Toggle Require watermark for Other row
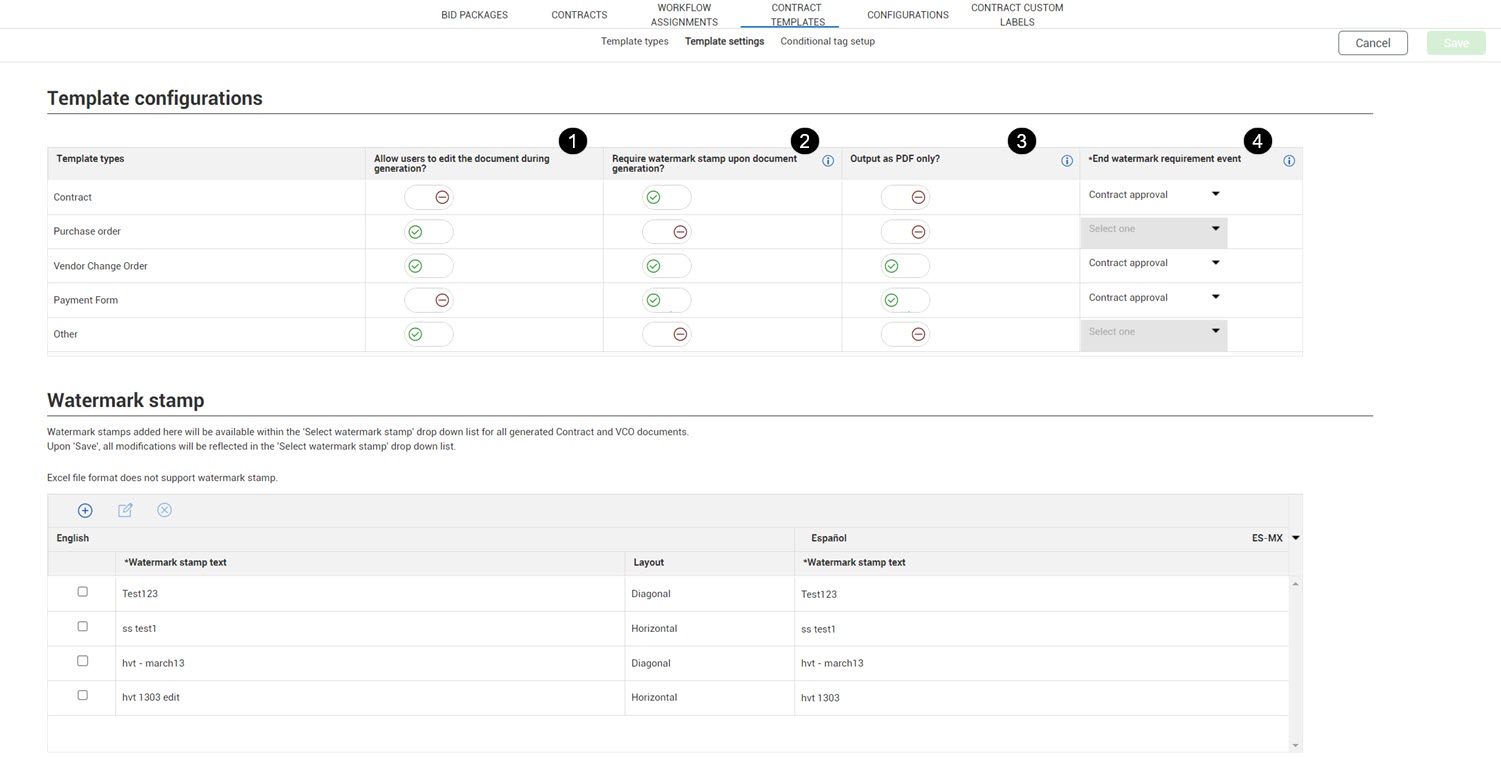Image resolution: width=1501 pixels, height=759 pixels. point(667,334)
